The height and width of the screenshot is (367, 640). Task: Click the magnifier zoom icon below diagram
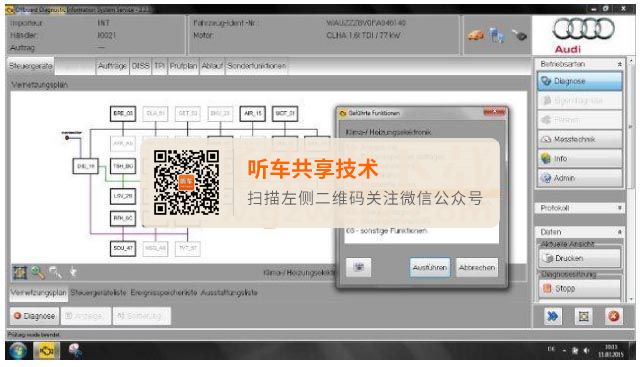coord(38,272)
